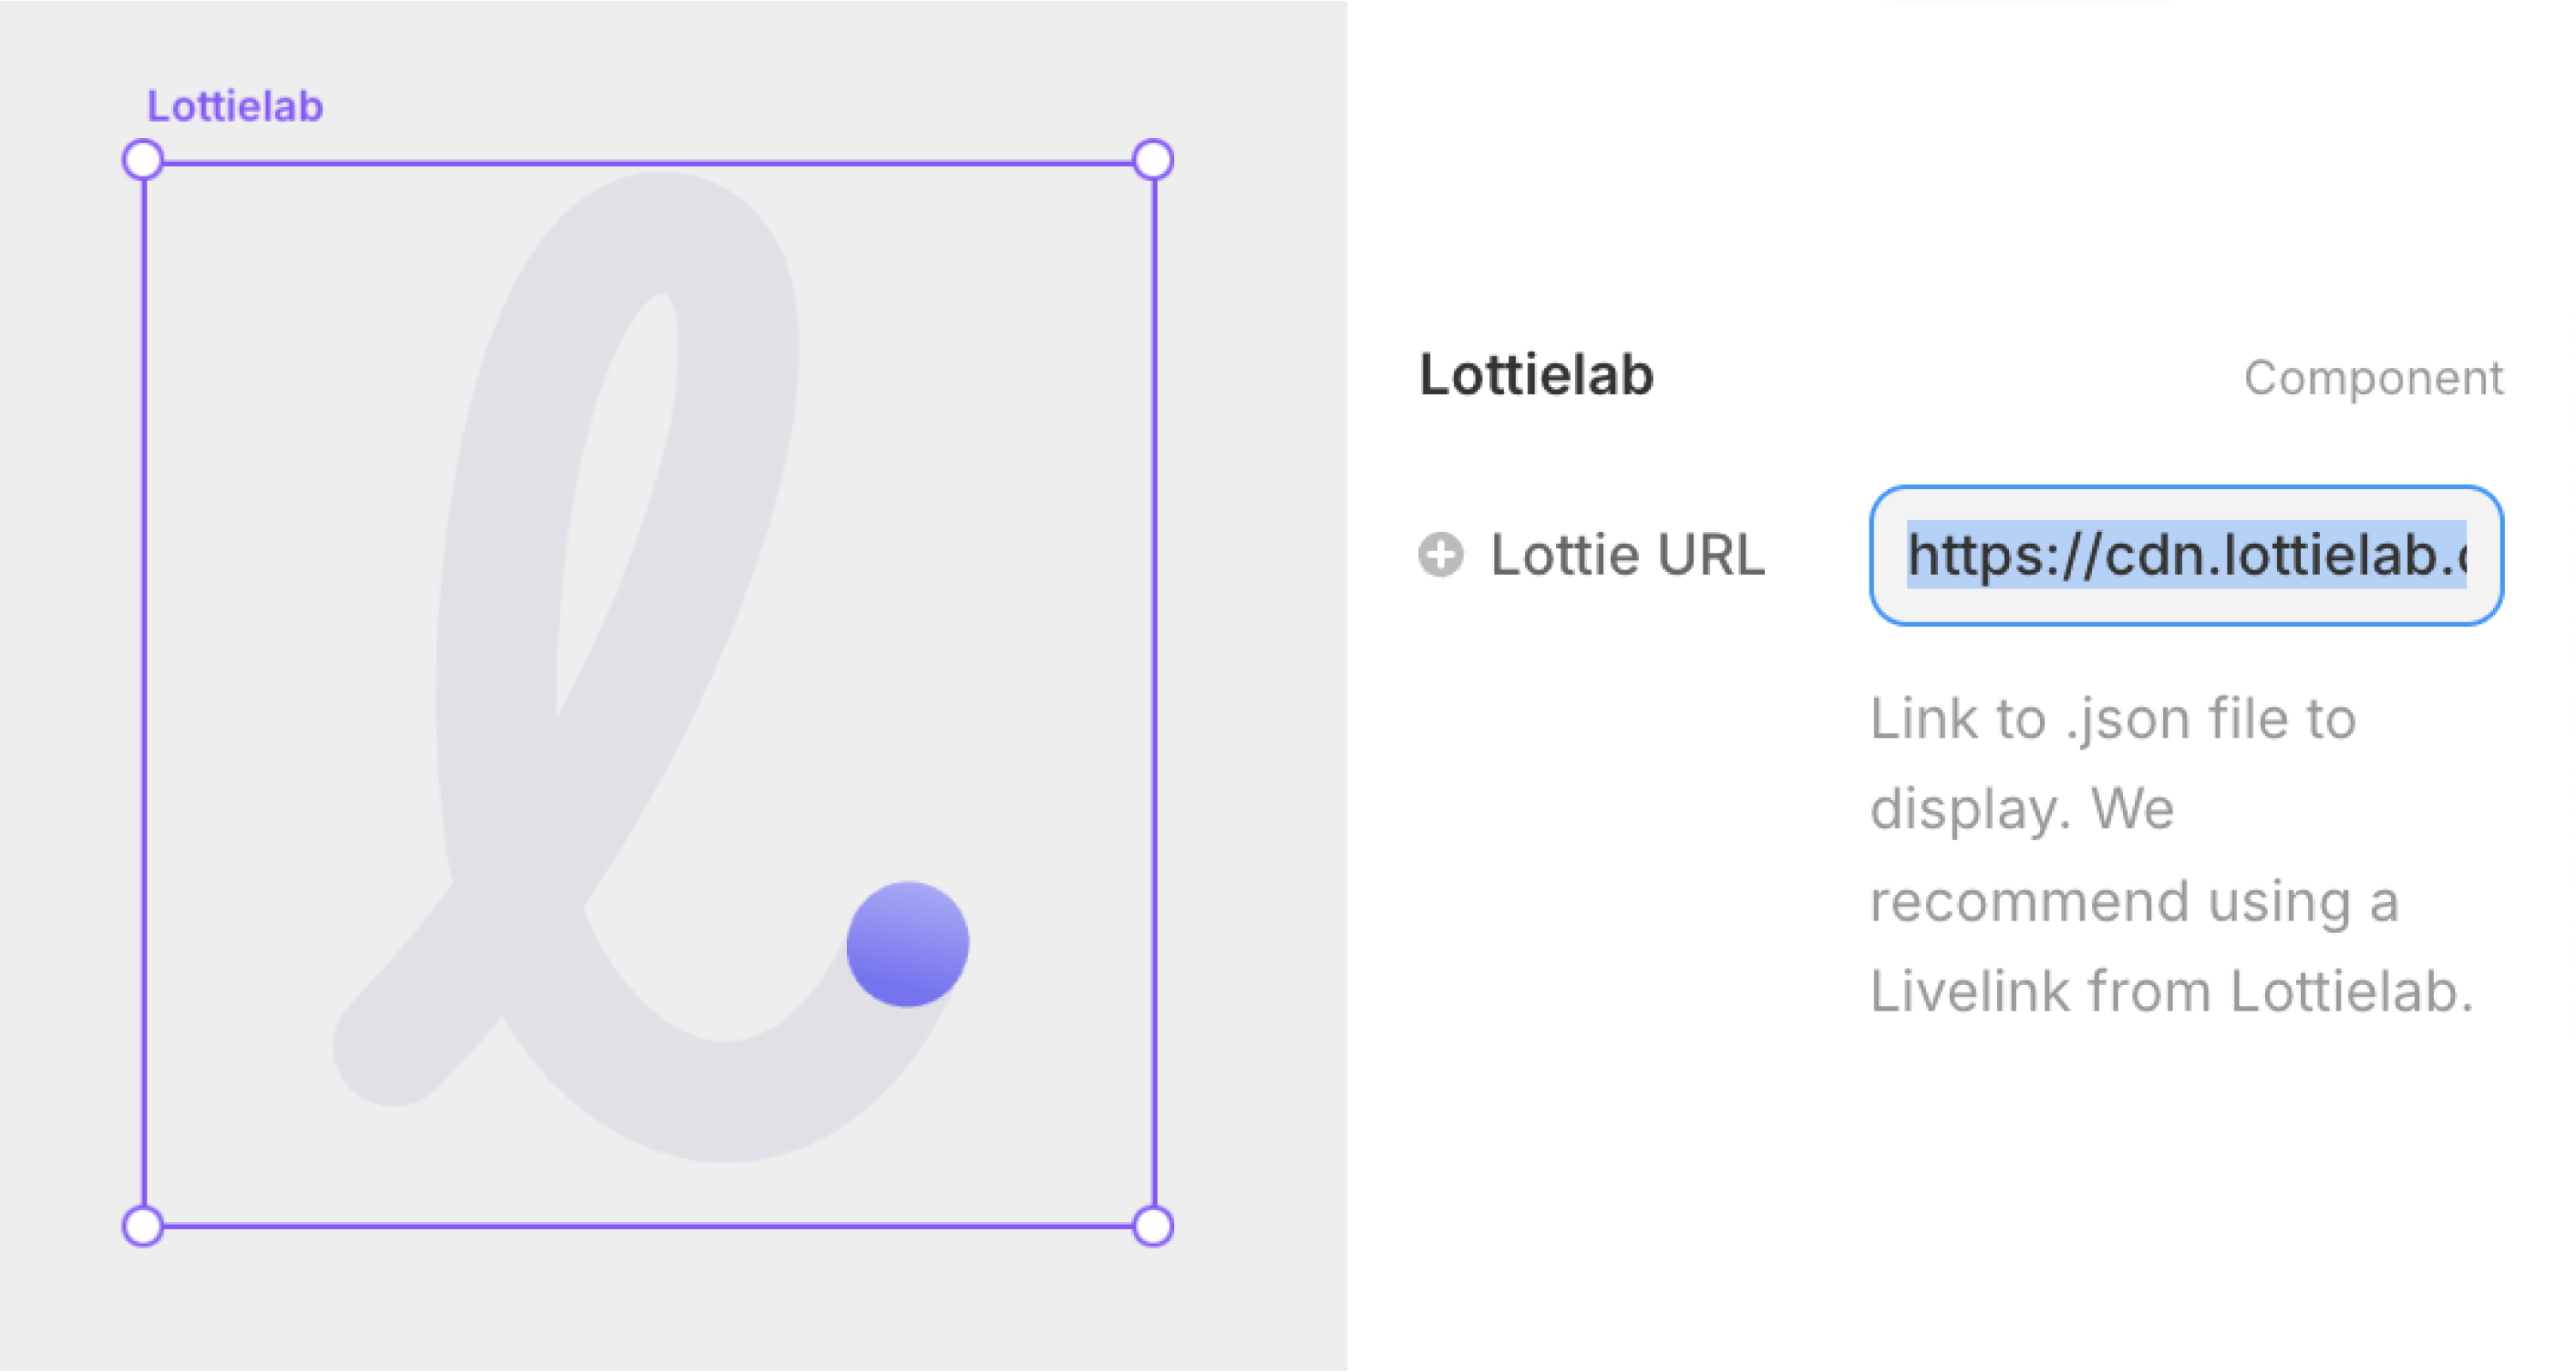
Task: Click the Lottie URL property label
Action: (x=1627, y=555)
